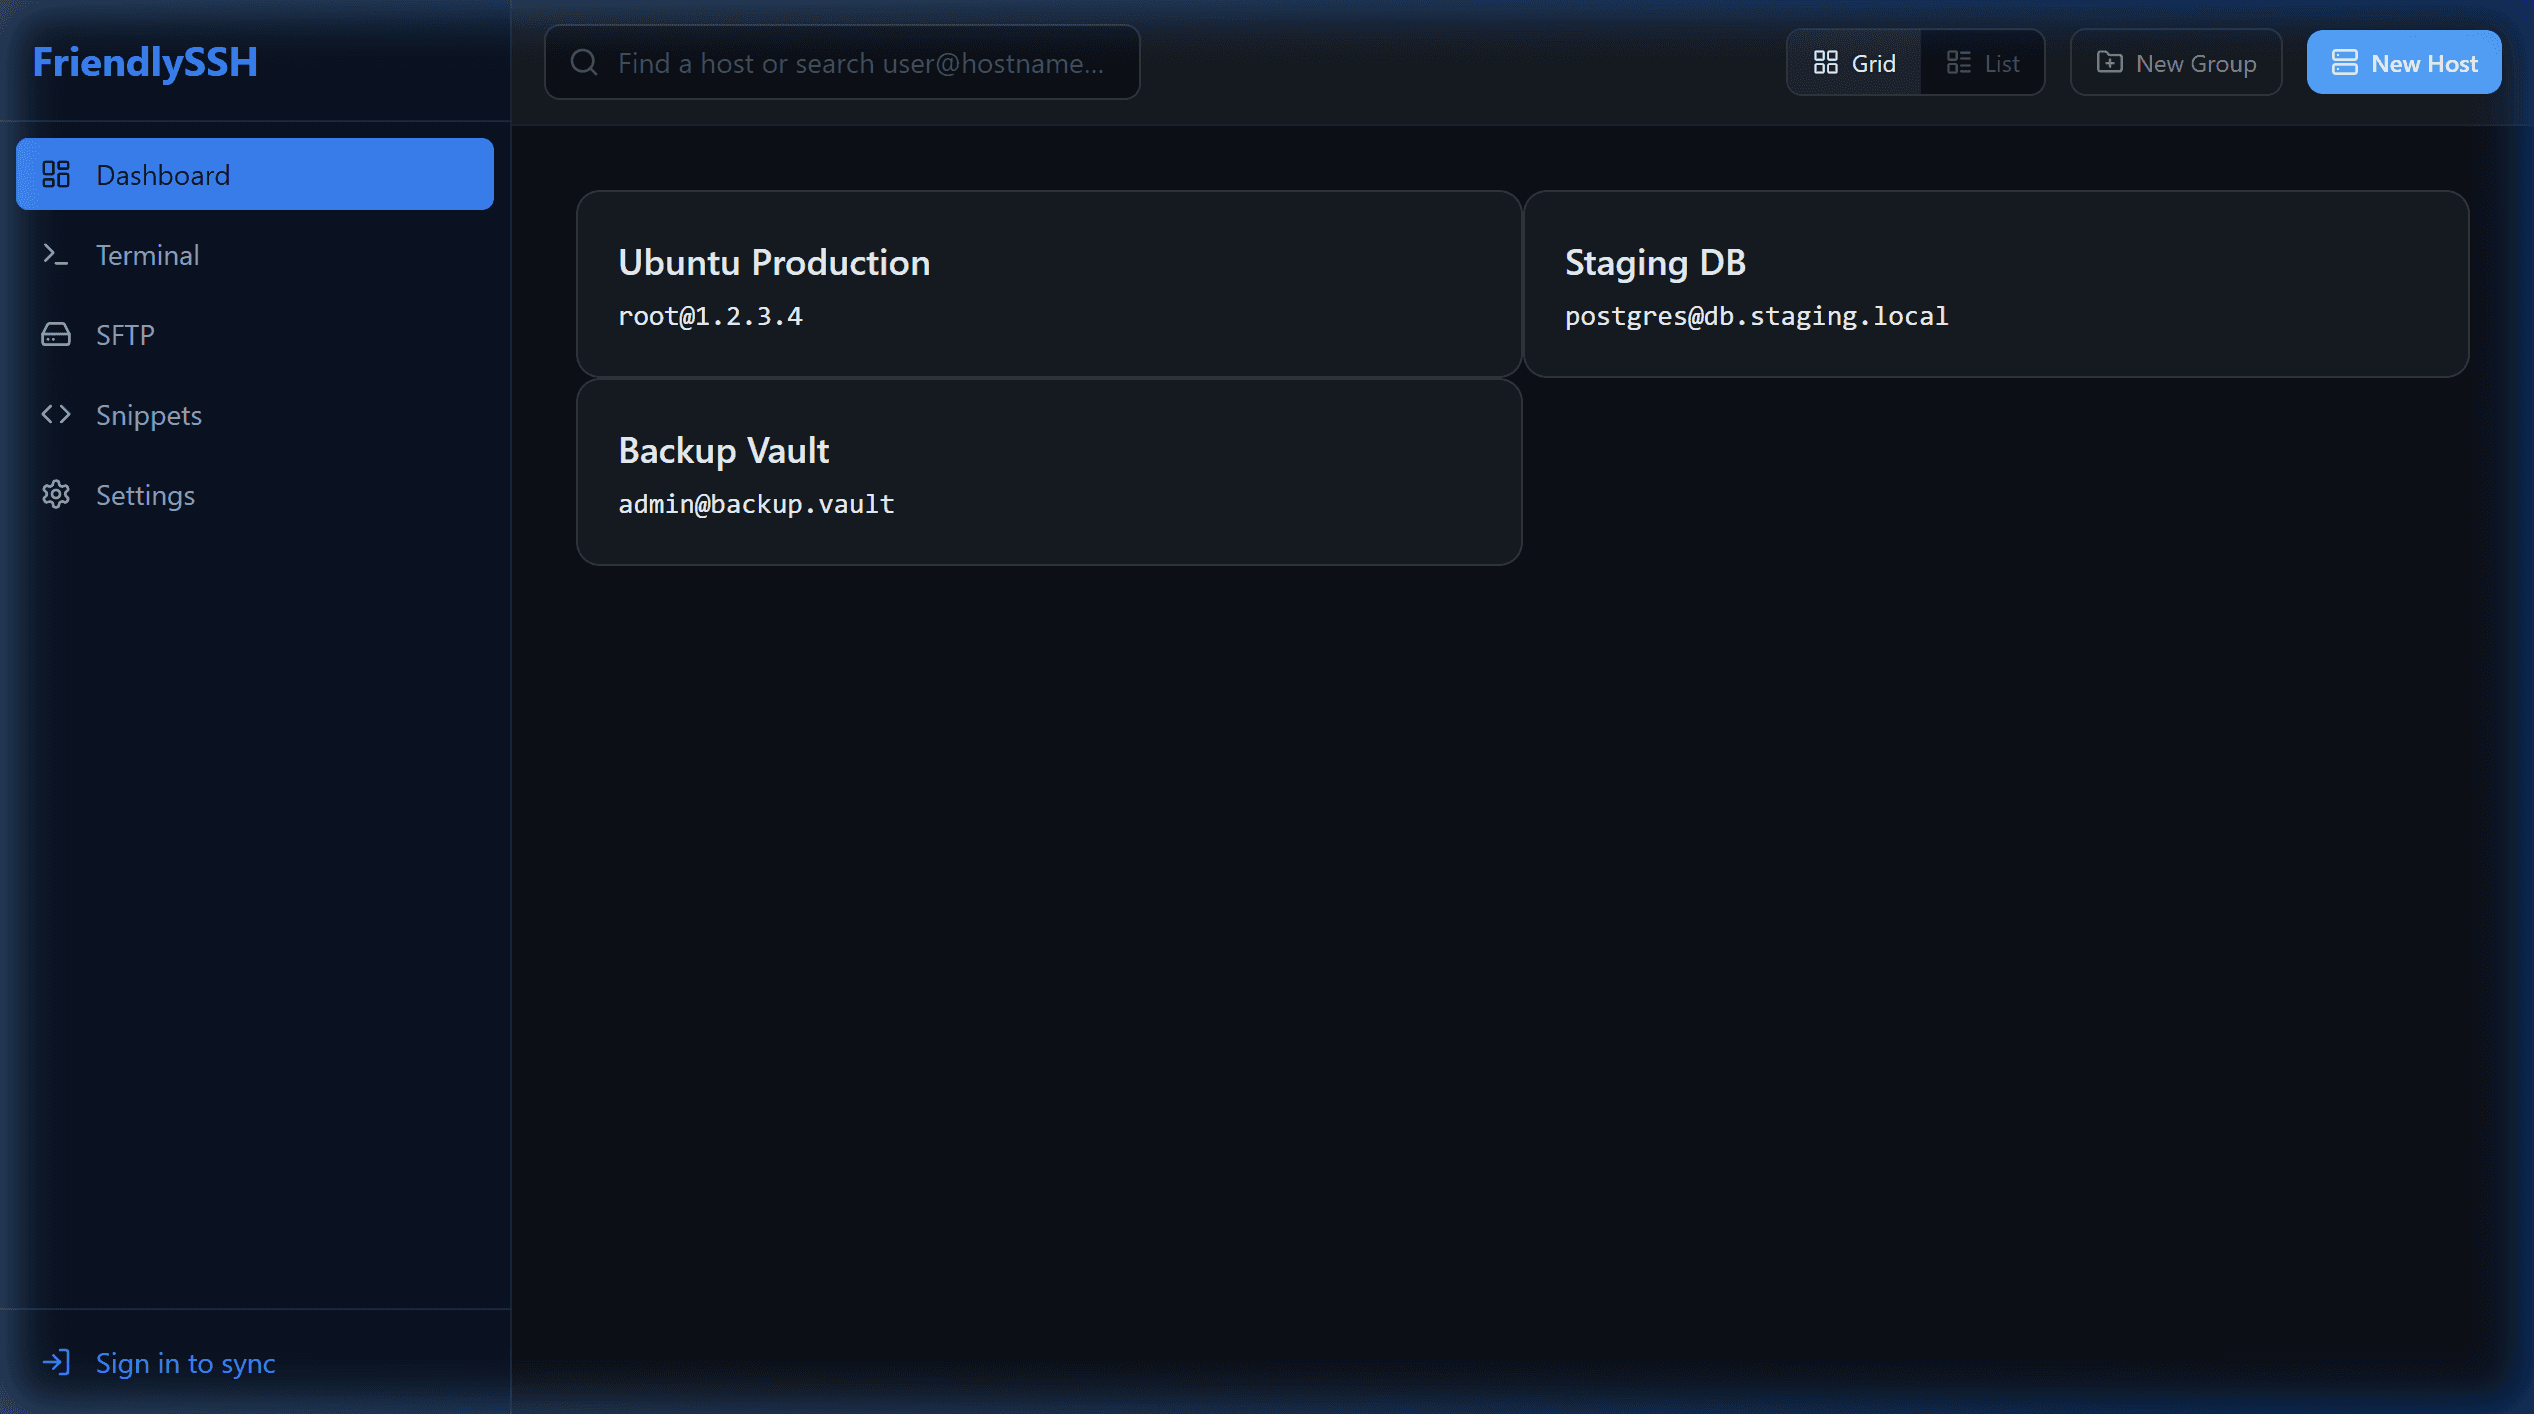This screenshot has width=2534, height=1414.
Task: Select the Snippets code icon
Action: tap(57, 414)
